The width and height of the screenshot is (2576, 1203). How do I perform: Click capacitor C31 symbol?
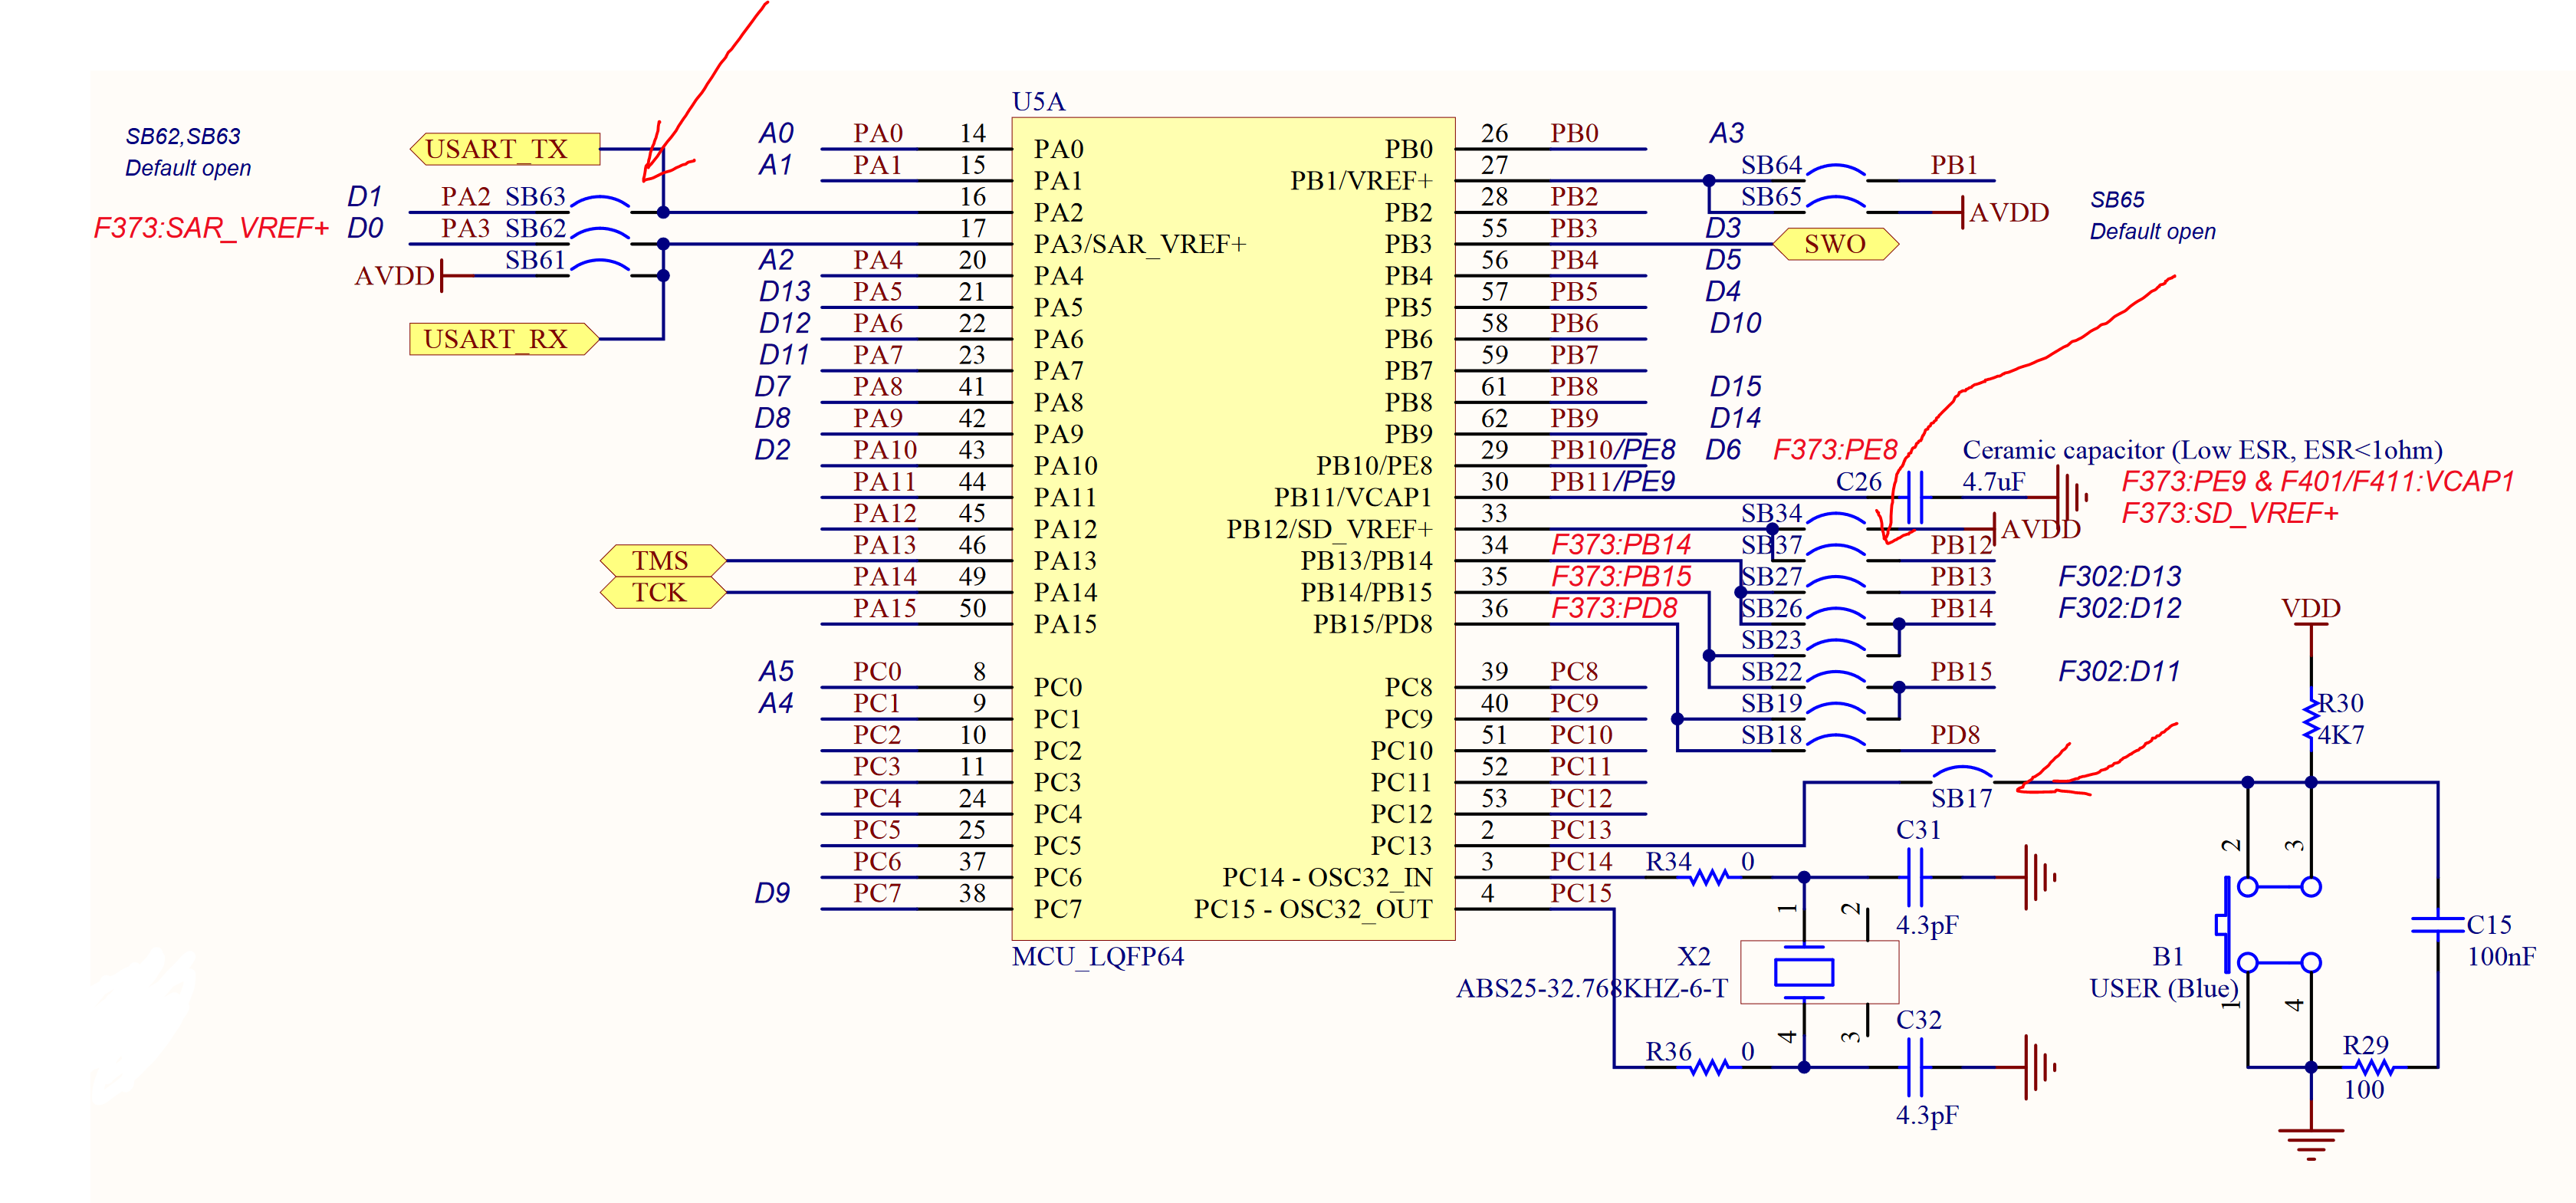coord(1915,877)
